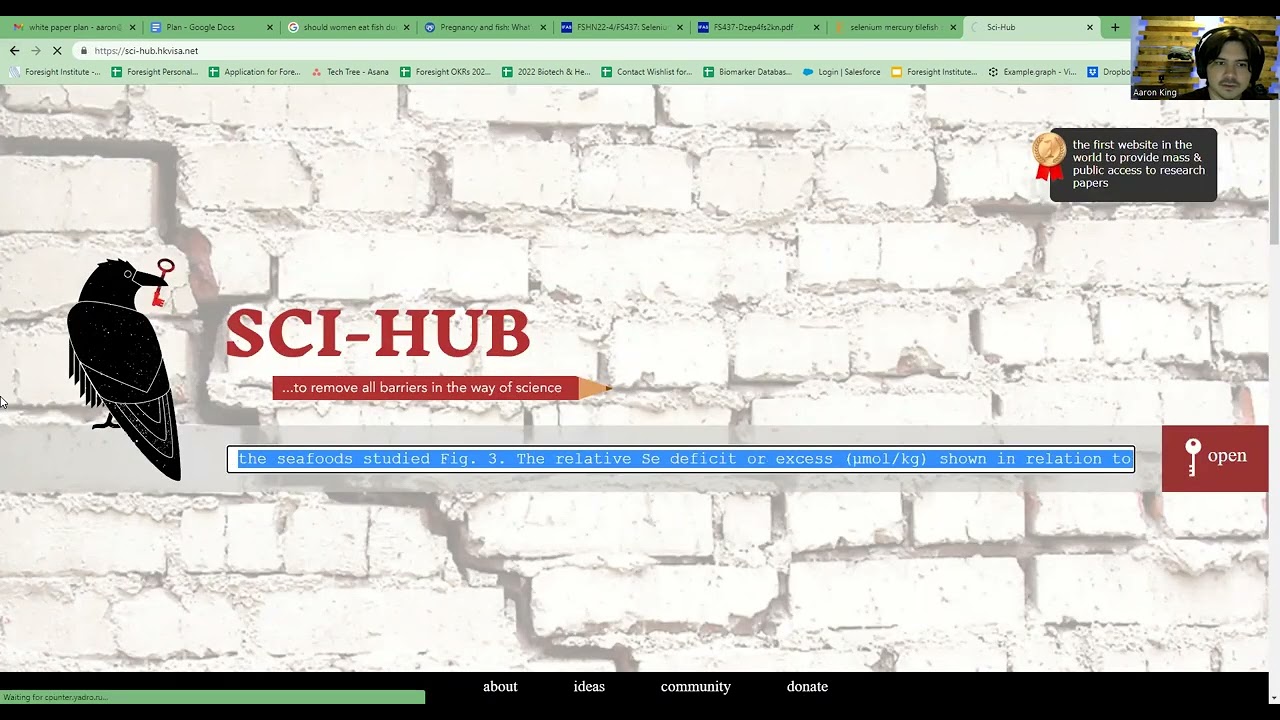1280x720 pixels.
Task: Click the 'remove all barriers' pencil banner
Action: [x=440, y=388]
